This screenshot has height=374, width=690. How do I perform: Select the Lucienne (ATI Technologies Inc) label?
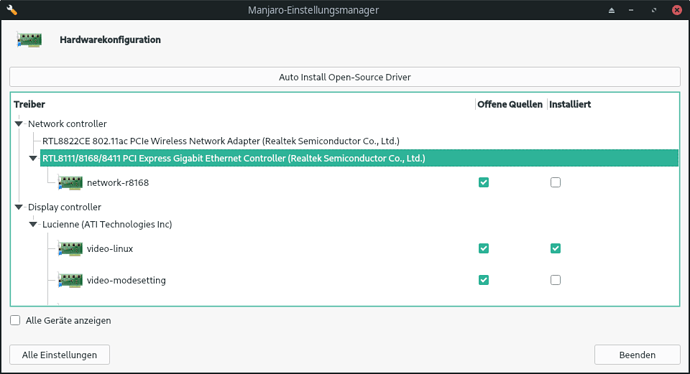pos(107,224)
